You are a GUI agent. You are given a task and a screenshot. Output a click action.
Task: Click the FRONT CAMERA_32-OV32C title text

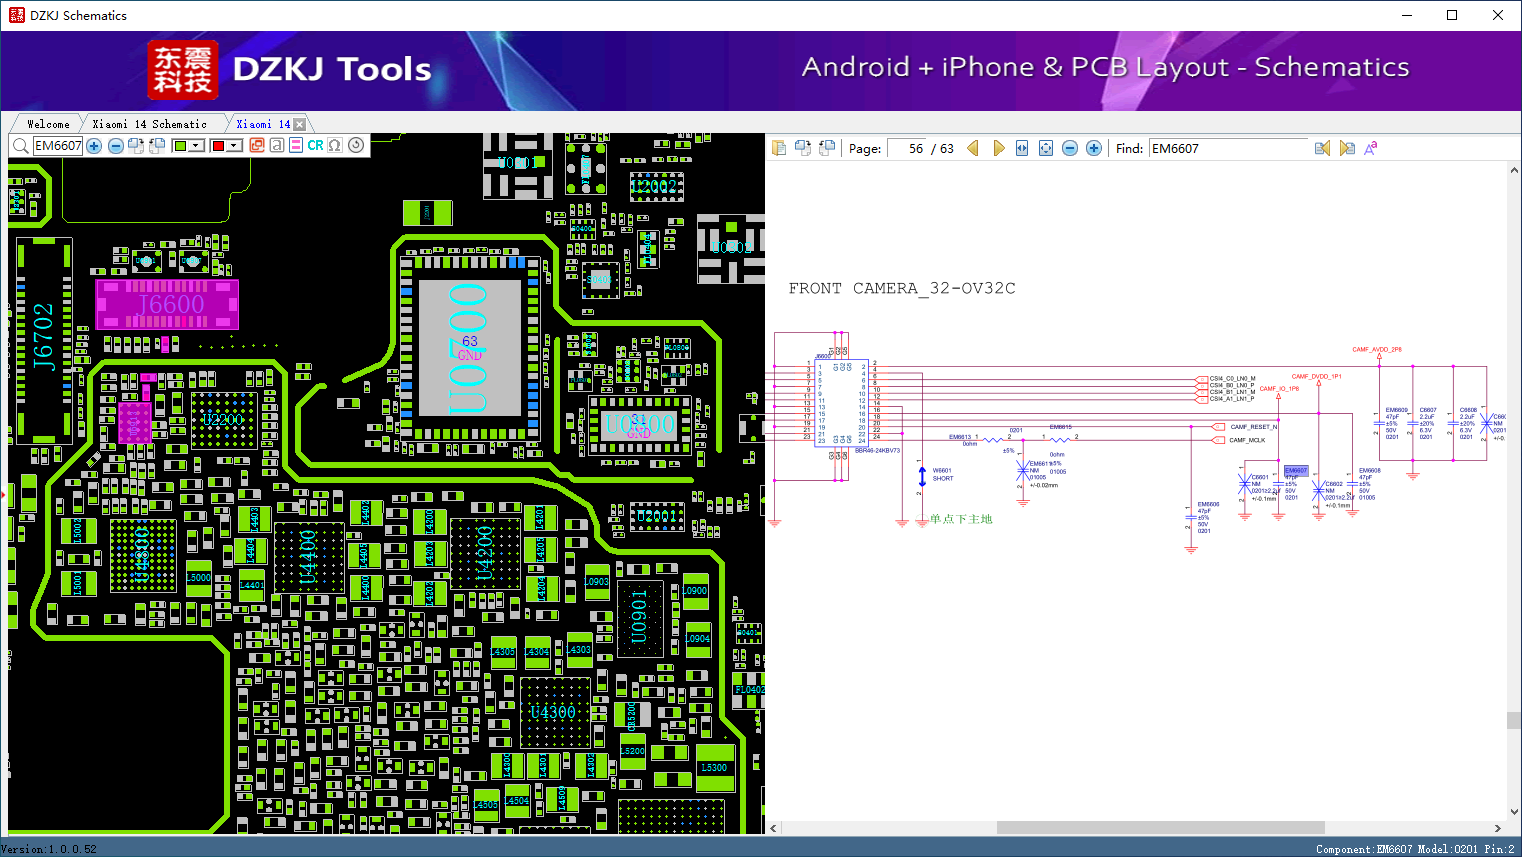[x=902, y=289]
